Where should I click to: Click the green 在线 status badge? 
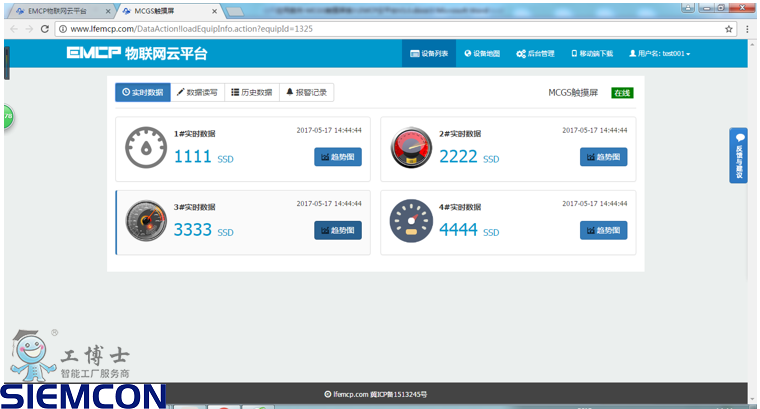tap(622, 93)
